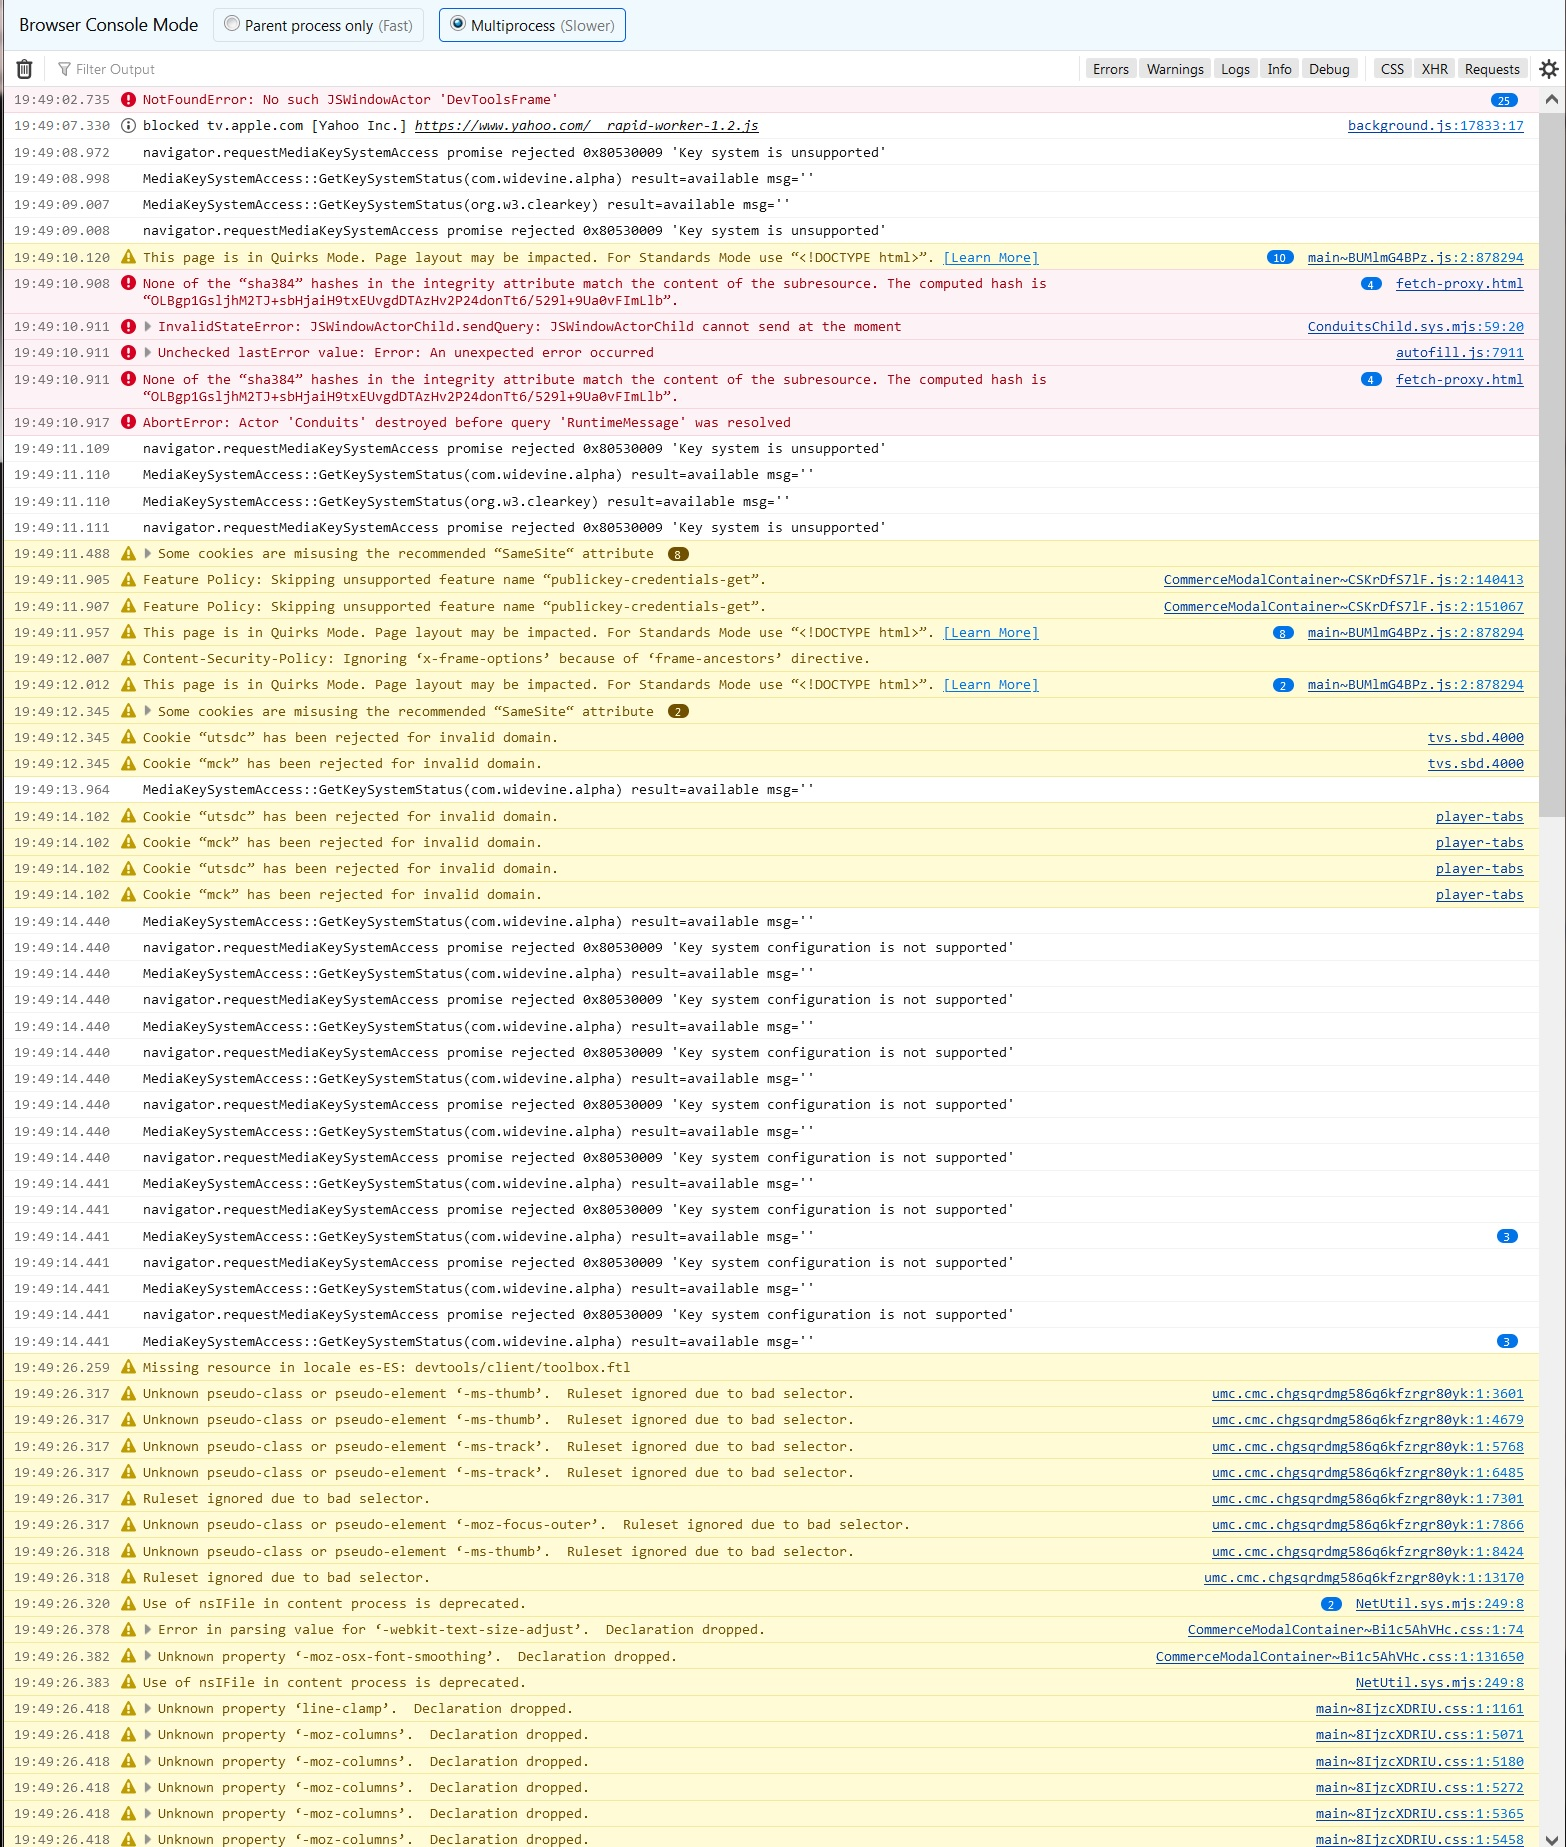Viewport: 1566px width, 1847px height.
Task: Open background.js:17833:17 source link
Action: pos(1435,126)
